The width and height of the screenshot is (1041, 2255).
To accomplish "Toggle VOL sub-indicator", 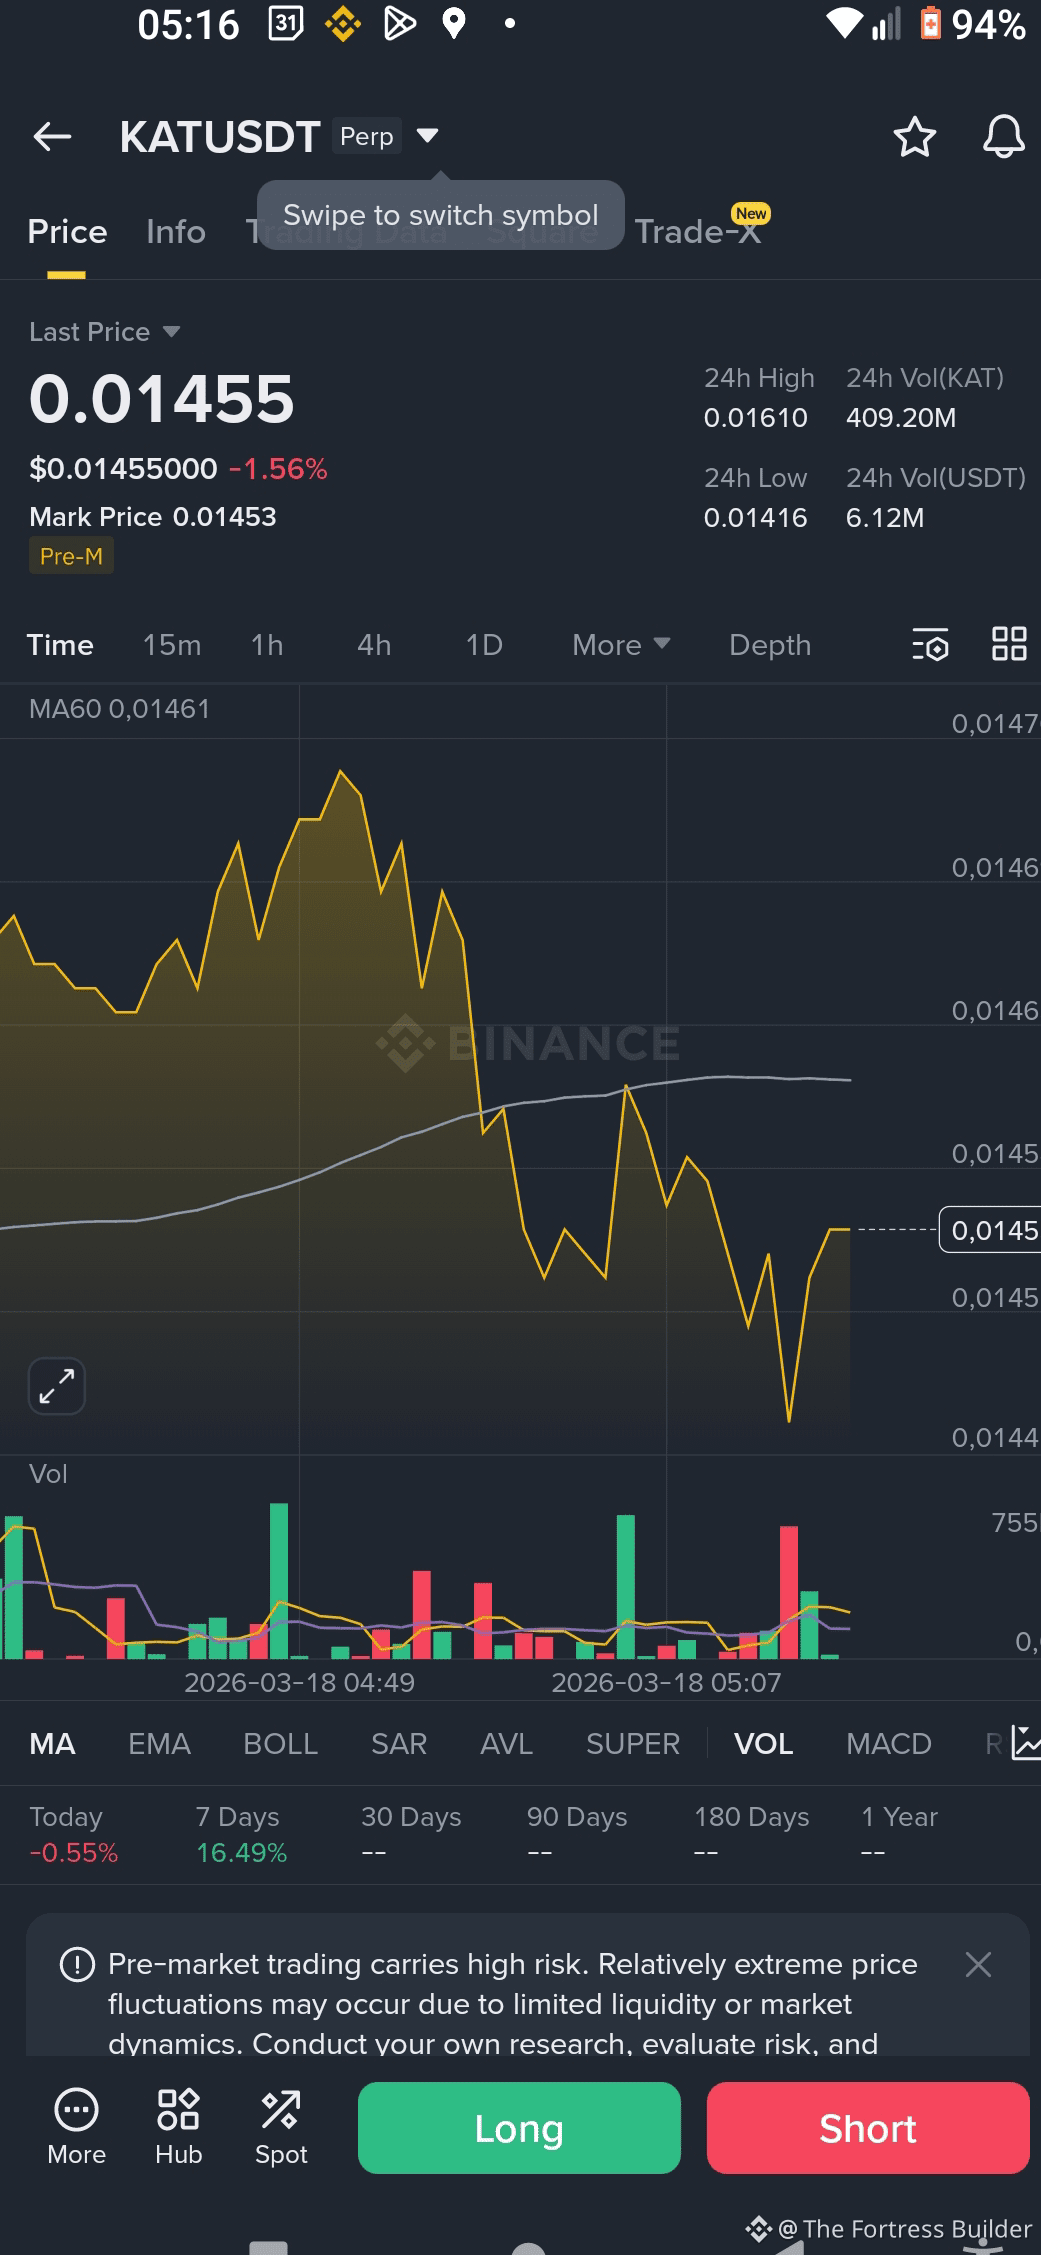I will pos(764,1743).
